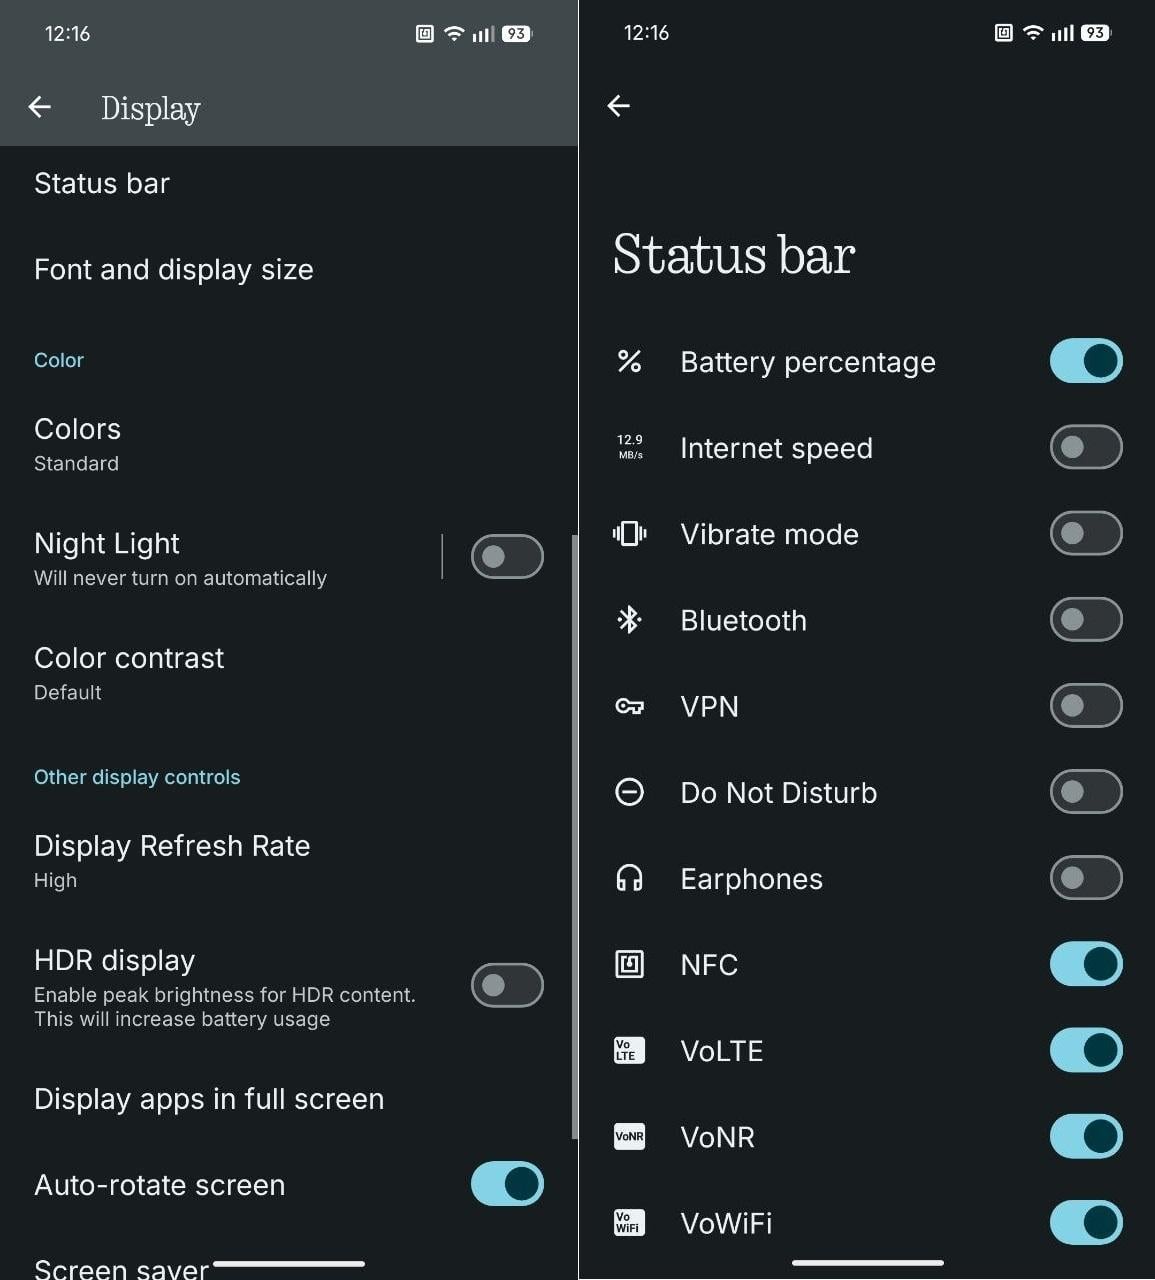This screenshot has height=1280, width=1155.
Task: Tap the Do Not Disturb circle icon
Action: pyautogui.click(x=629, y=792)
